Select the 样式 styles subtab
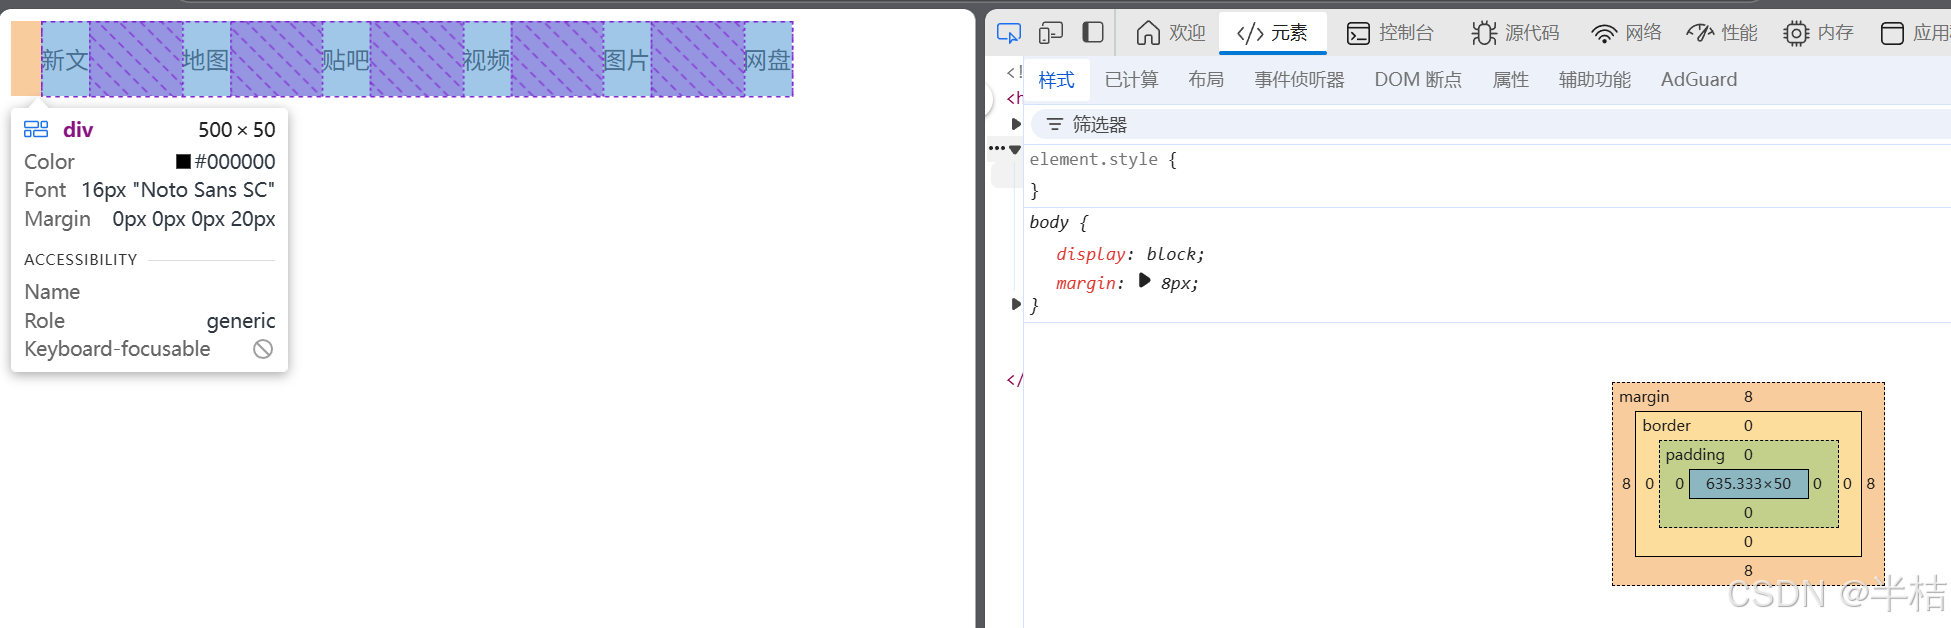This screenshot has width=1951, height=628. coord(1056,80)
